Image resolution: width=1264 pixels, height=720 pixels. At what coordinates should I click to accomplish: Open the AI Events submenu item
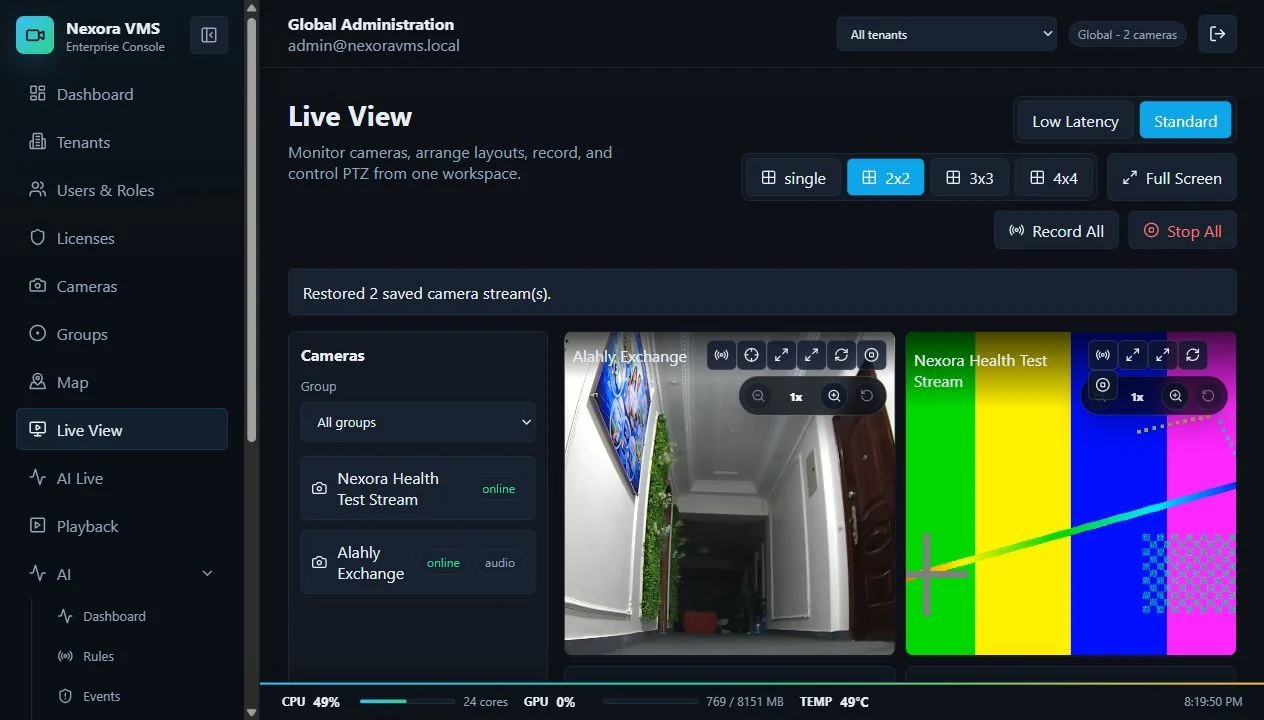(x=136, y=696)
